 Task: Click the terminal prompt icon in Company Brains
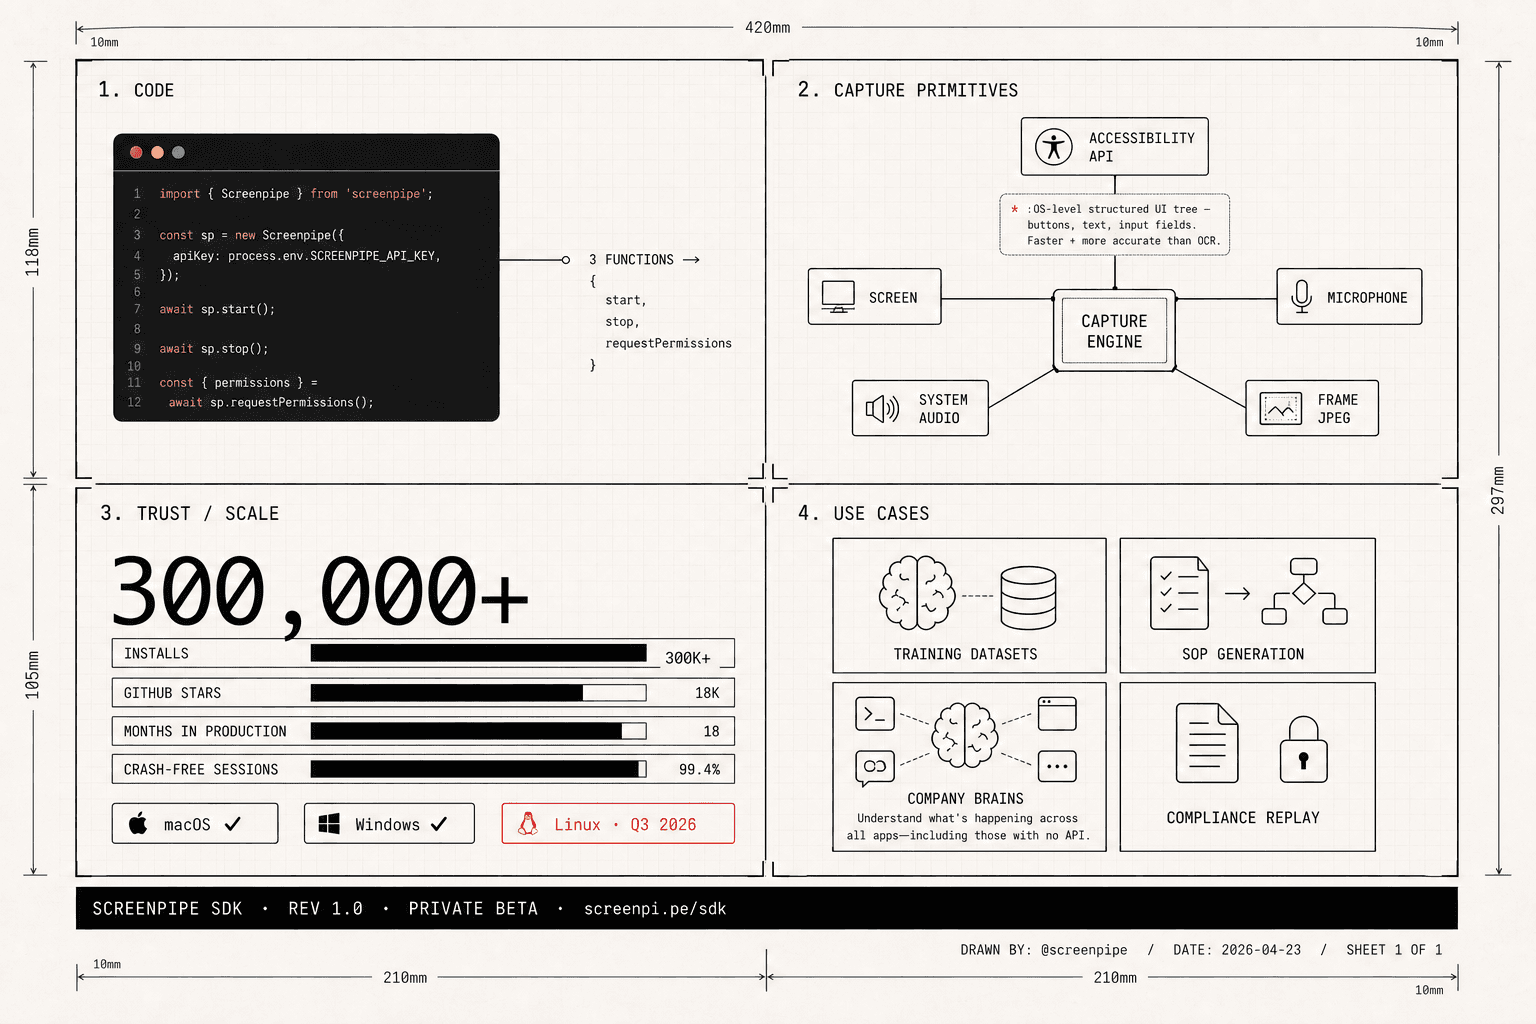point(875,714)
